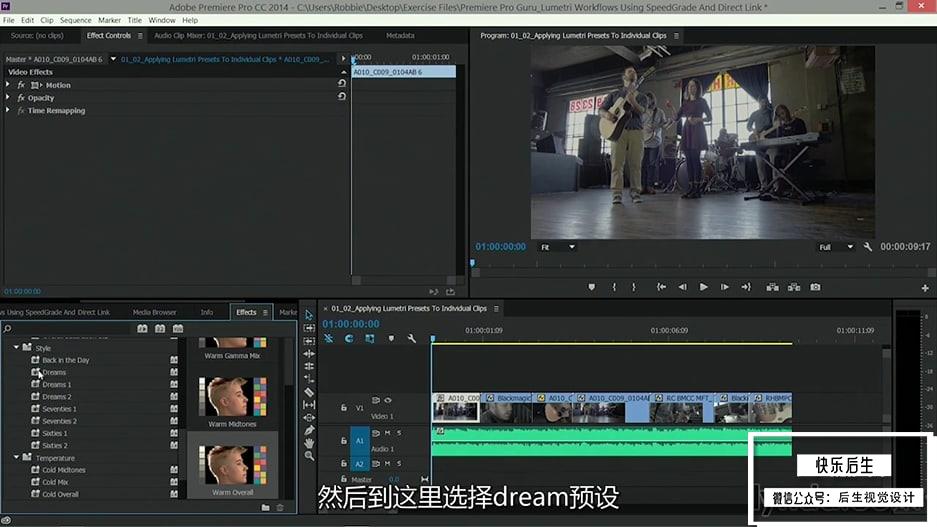Viewport: 937px width, 527px height.
Task: Click Mark In button in Program monitor
Action: tap(614, 287)
